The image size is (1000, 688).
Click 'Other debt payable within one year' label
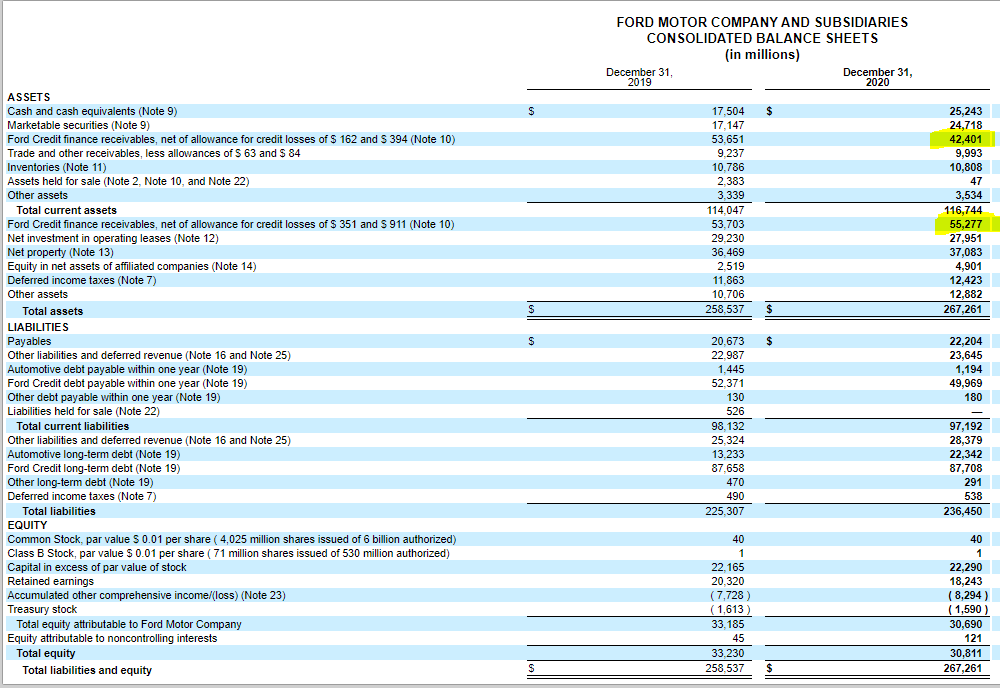114,397
